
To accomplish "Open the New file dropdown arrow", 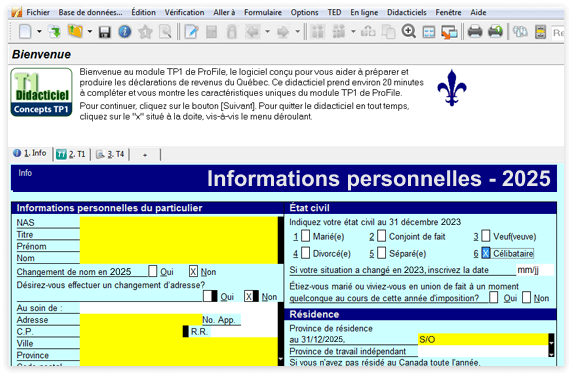I will click(x=39, y=32).
